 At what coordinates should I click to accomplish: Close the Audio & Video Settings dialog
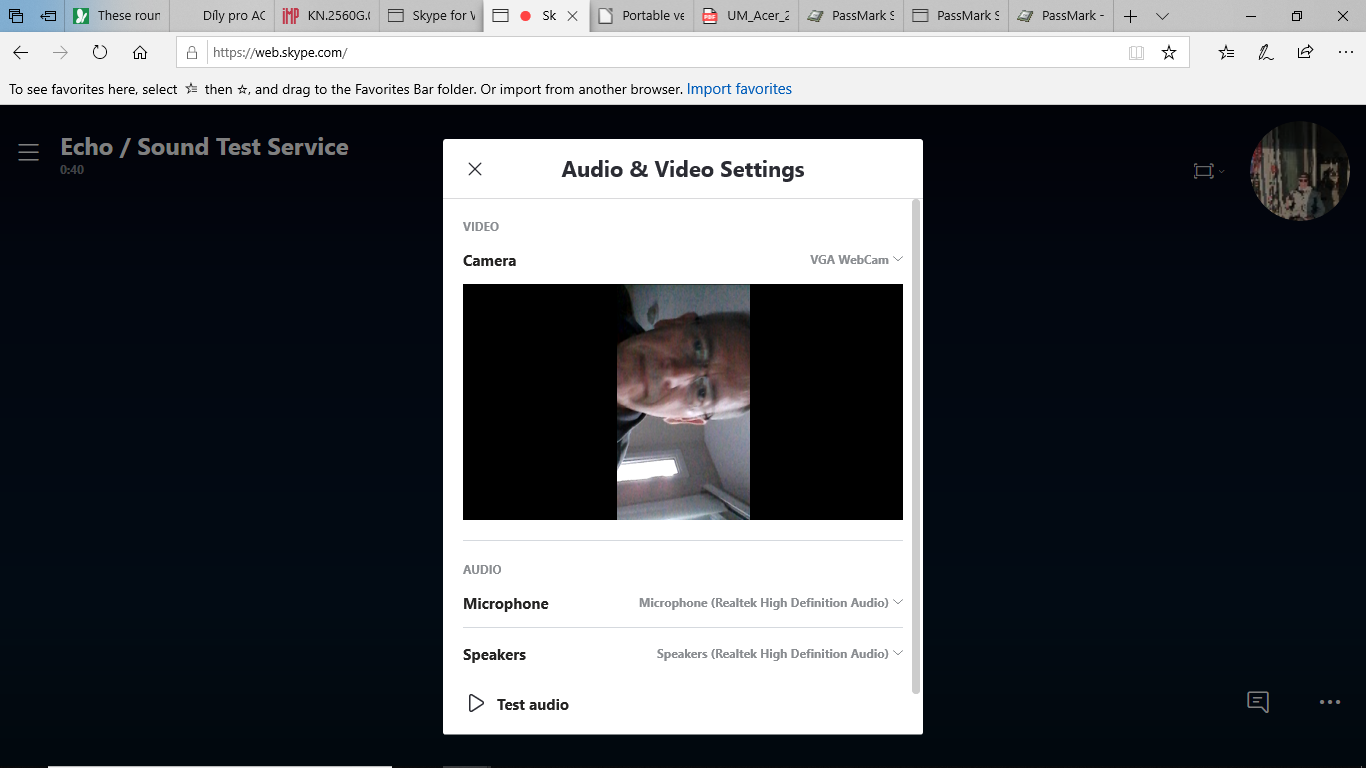(x=475, y=169)
